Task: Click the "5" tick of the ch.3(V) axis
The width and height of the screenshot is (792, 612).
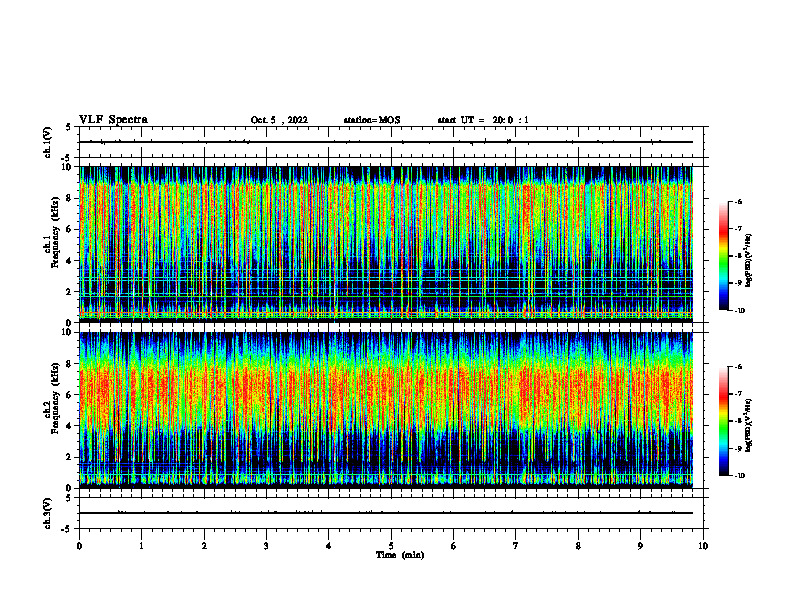Action: tap(69, 498)
